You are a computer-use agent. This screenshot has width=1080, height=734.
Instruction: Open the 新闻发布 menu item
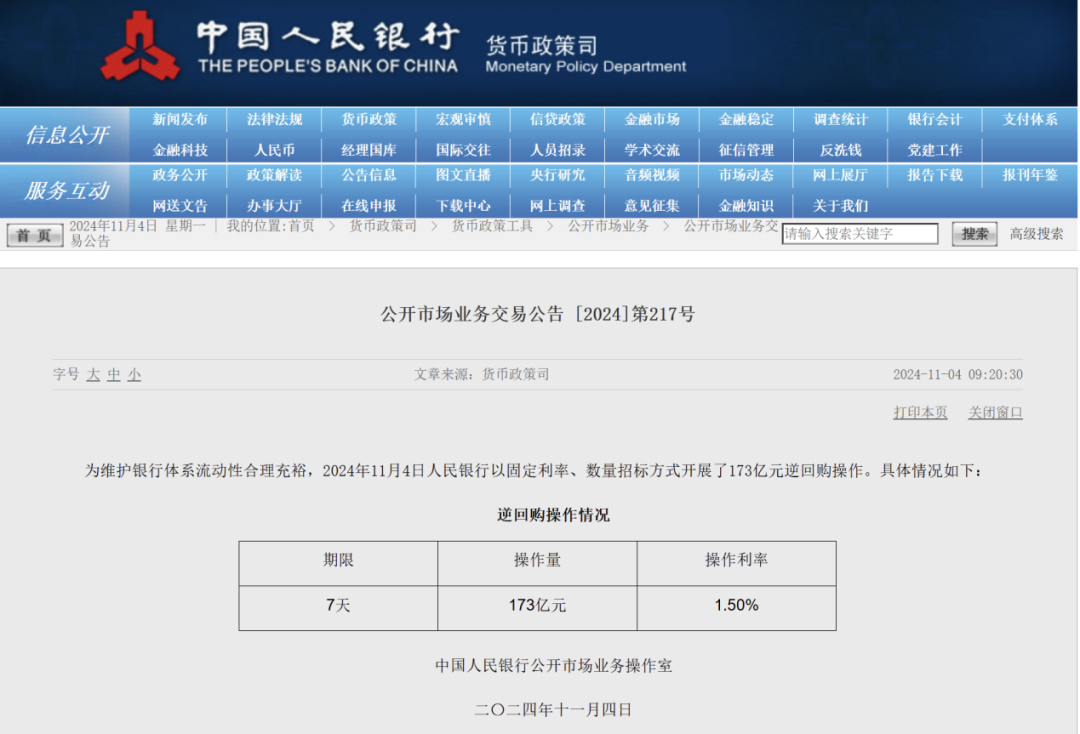pyautogui.click(x=180, y=119)
